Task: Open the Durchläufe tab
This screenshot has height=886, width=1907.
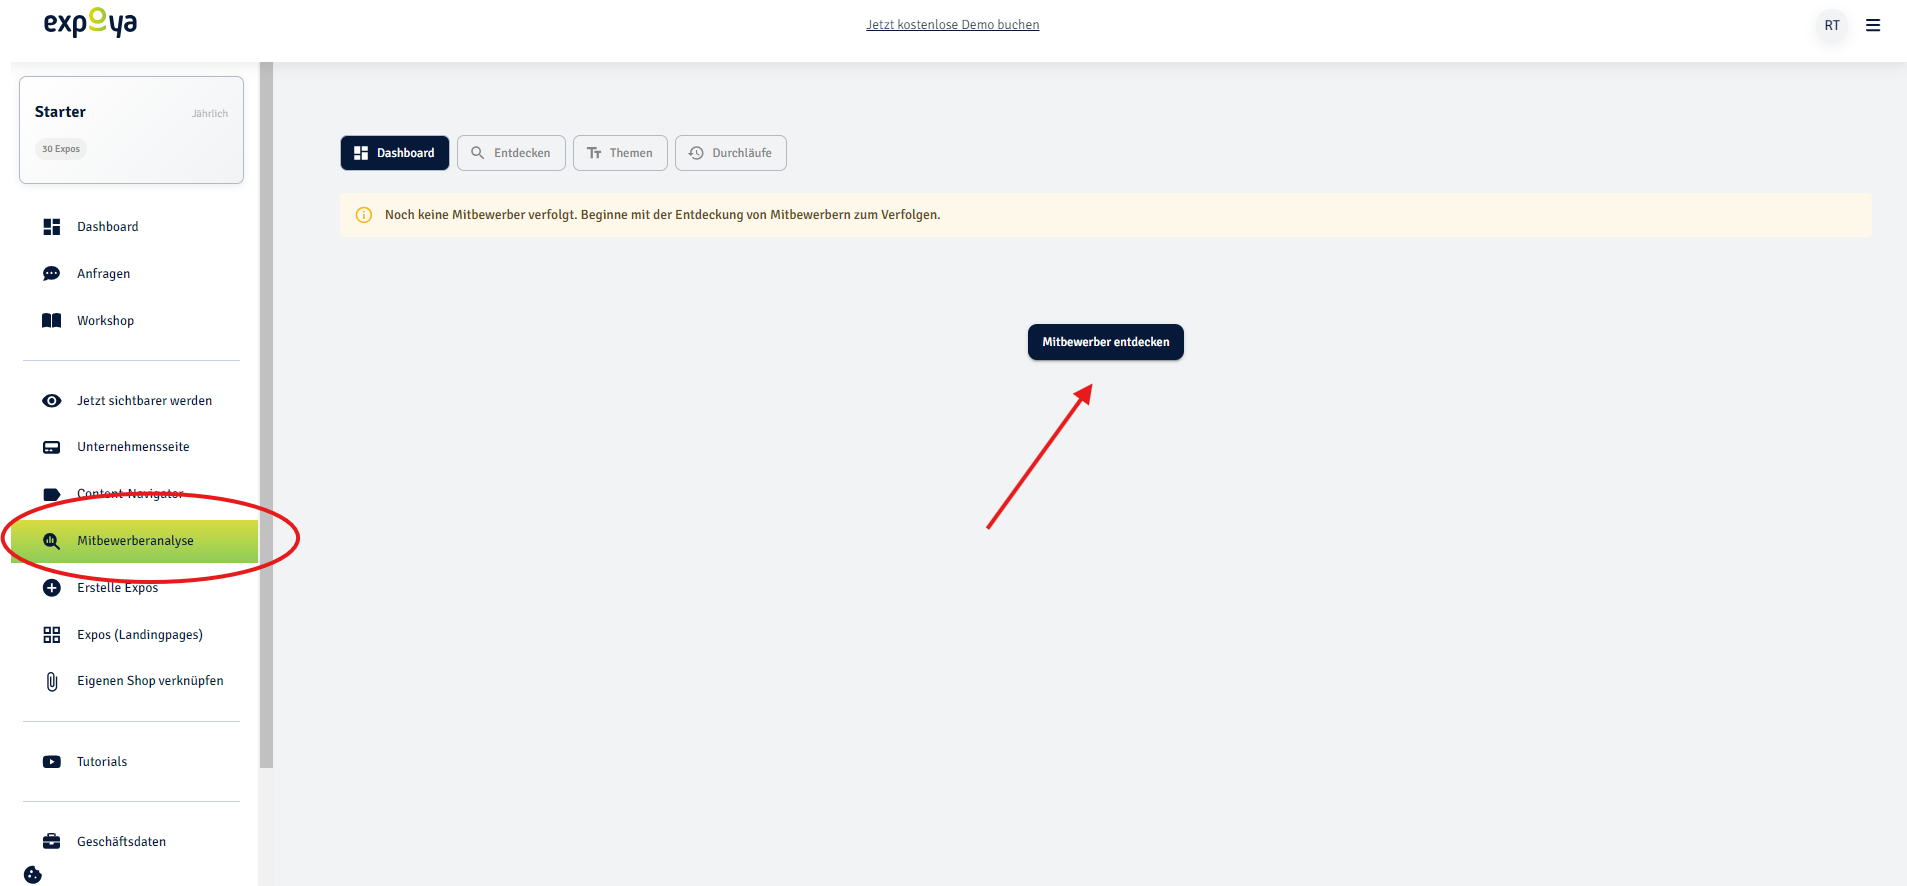Action: point(731,153)
